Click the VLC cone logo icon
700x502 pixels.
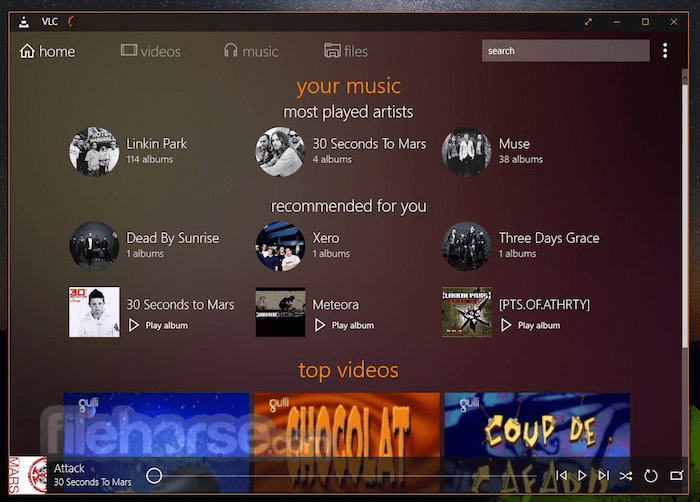click(24, 22)
